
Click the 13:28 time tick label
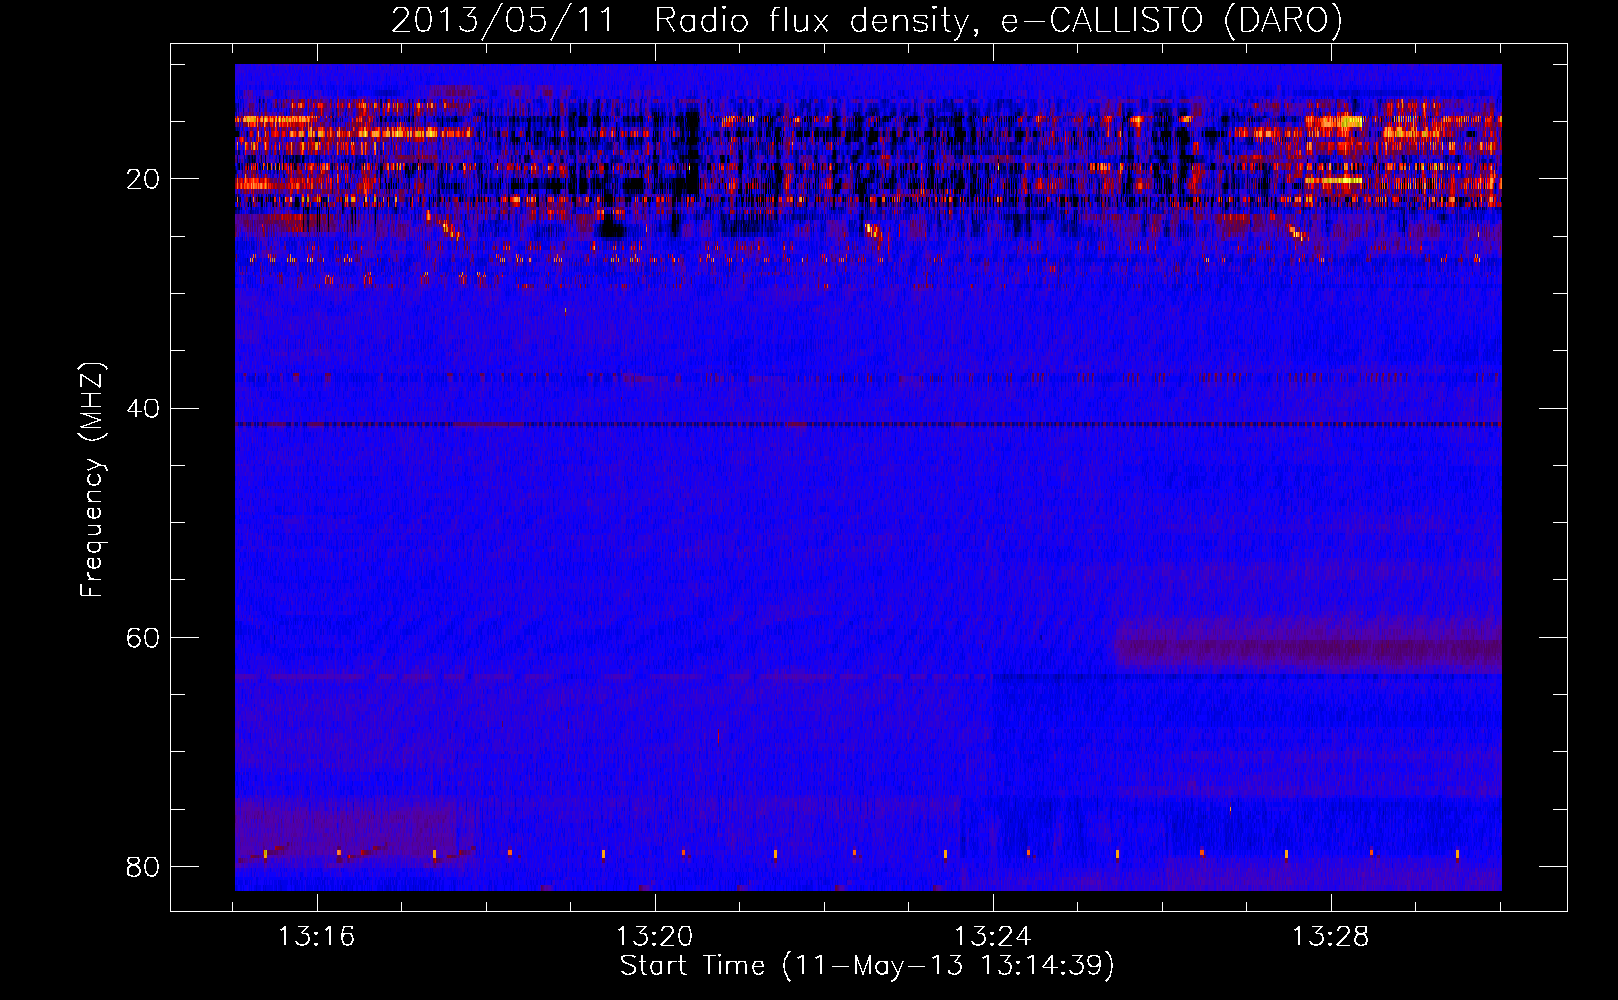[x=1331, y=937]
